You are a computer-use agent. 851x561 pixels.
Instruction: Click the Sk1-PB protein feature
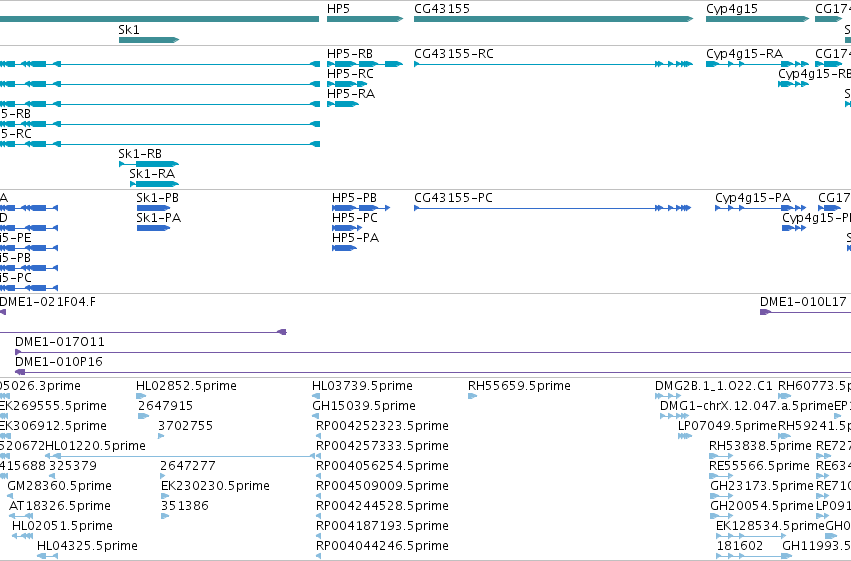coord(154,208)
